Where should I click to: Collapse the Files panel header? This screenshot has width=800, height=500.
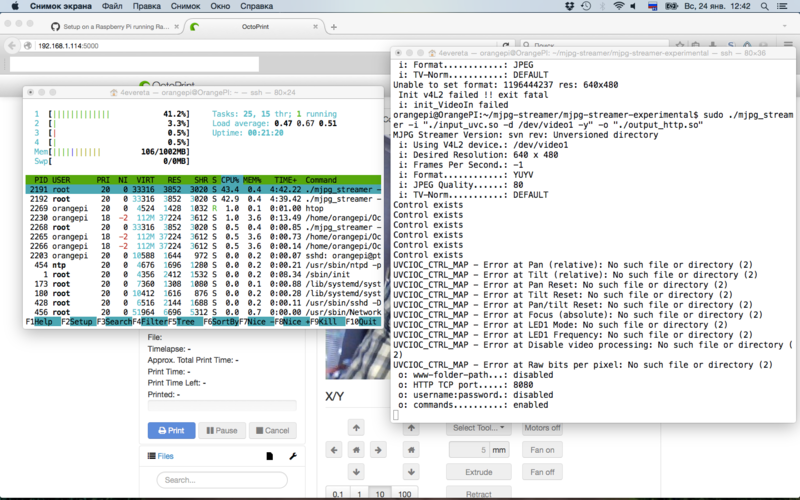pyautogui.click(x=166, y=456)
